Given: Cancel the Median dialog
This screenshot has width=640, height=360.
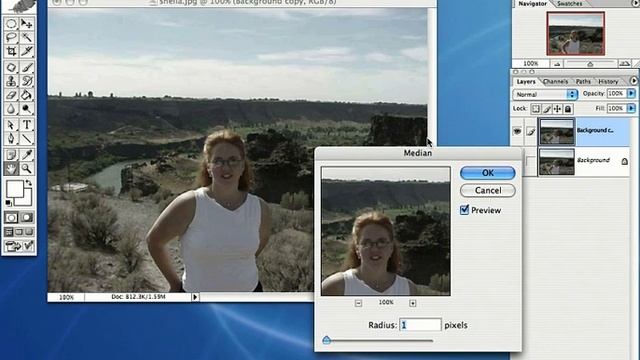Looking at the screenshot, I should [488, 190].
